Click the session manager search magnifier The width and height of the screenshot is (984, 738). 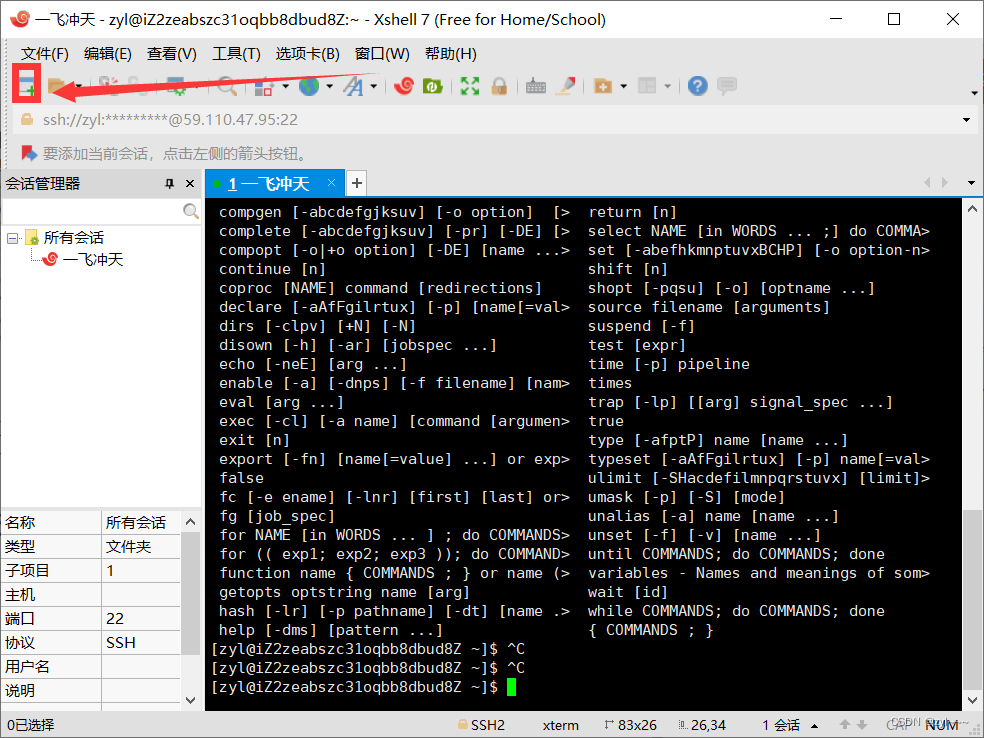click(191, 211)
